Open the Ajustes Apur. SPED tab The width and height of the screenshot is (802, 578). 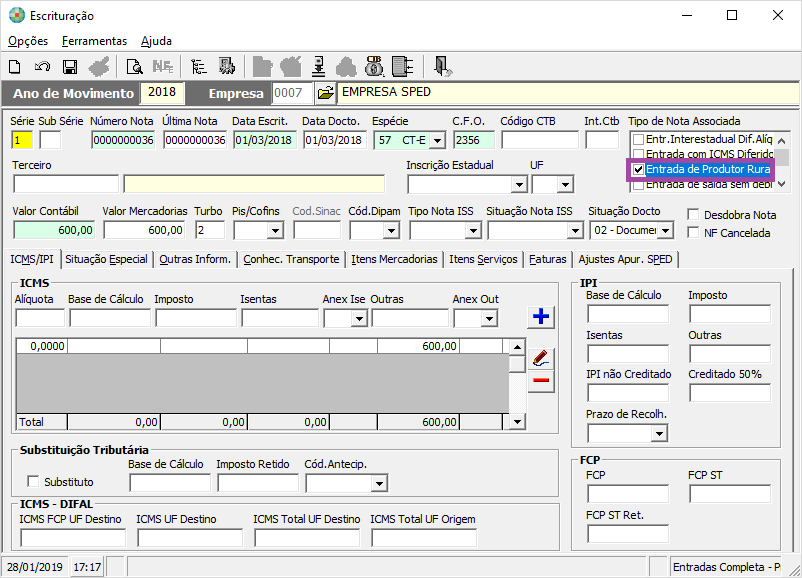coord(626,259)
